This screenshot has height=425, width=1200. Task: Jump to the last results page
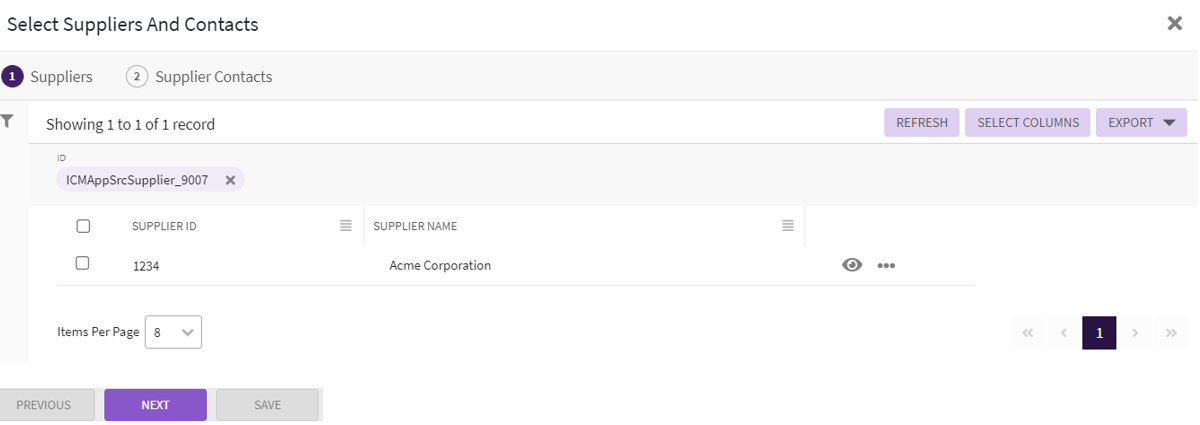[1171, 333]
